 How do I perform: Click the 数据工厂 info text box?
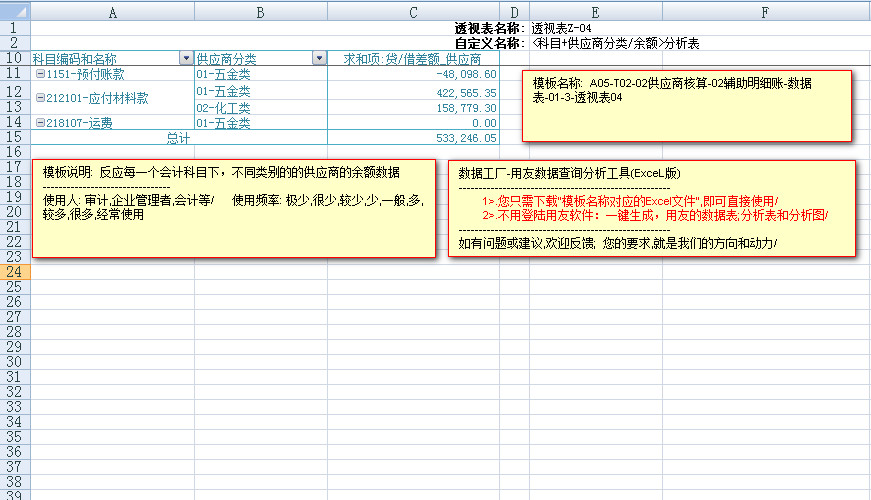click(652, 208)
